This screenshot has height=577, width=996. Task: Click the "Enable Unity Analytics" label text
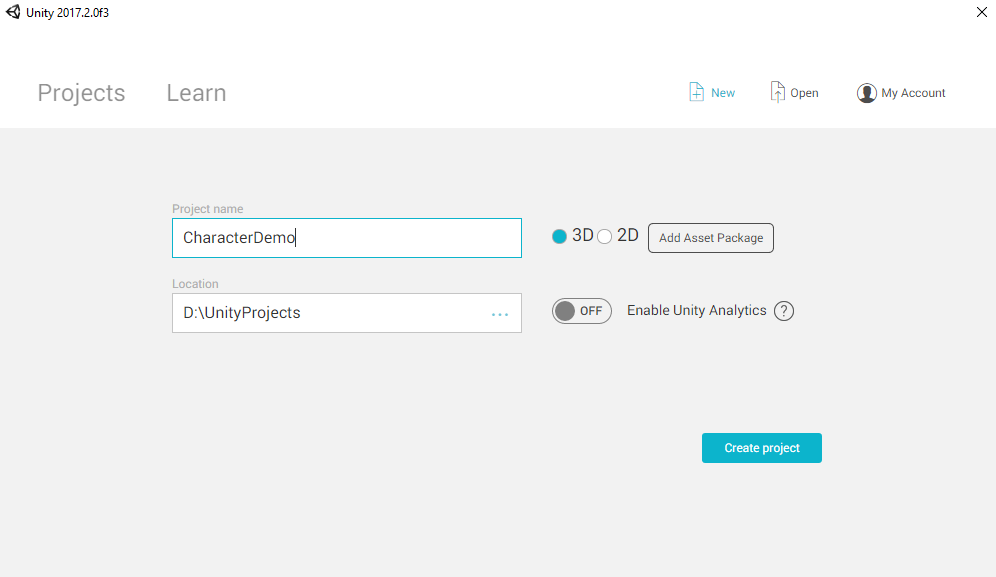click(697, 310)
